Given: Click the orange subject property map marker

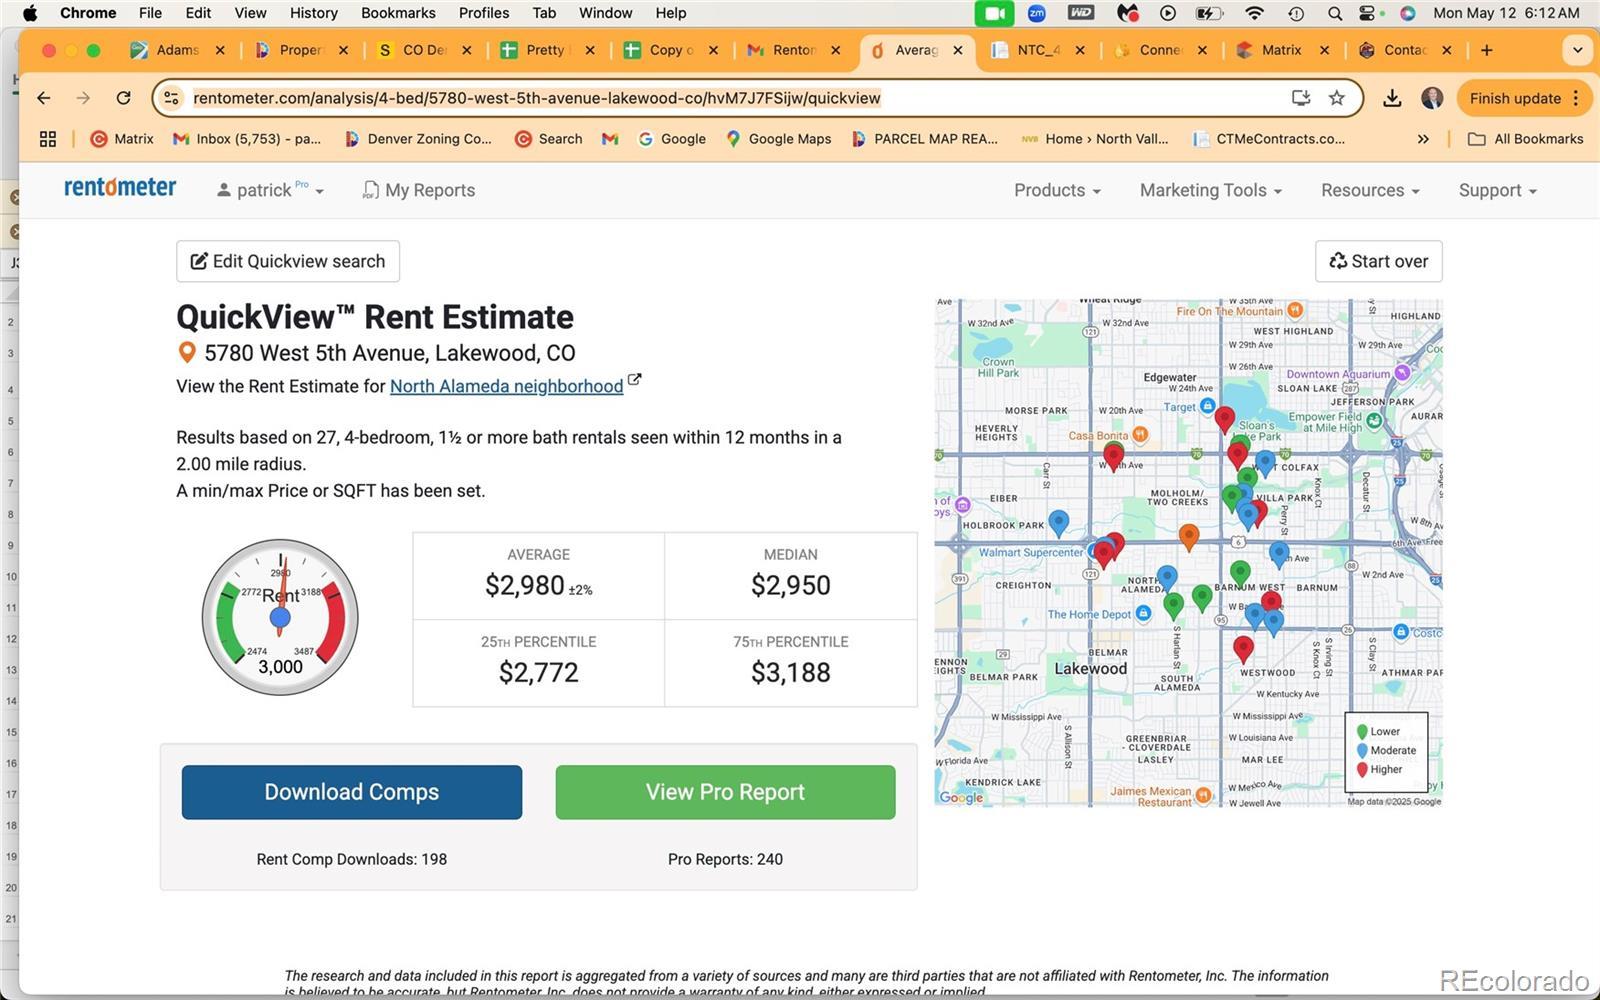Looking at the screenshot, I should pyautogui.click(x=1188, y=537).
